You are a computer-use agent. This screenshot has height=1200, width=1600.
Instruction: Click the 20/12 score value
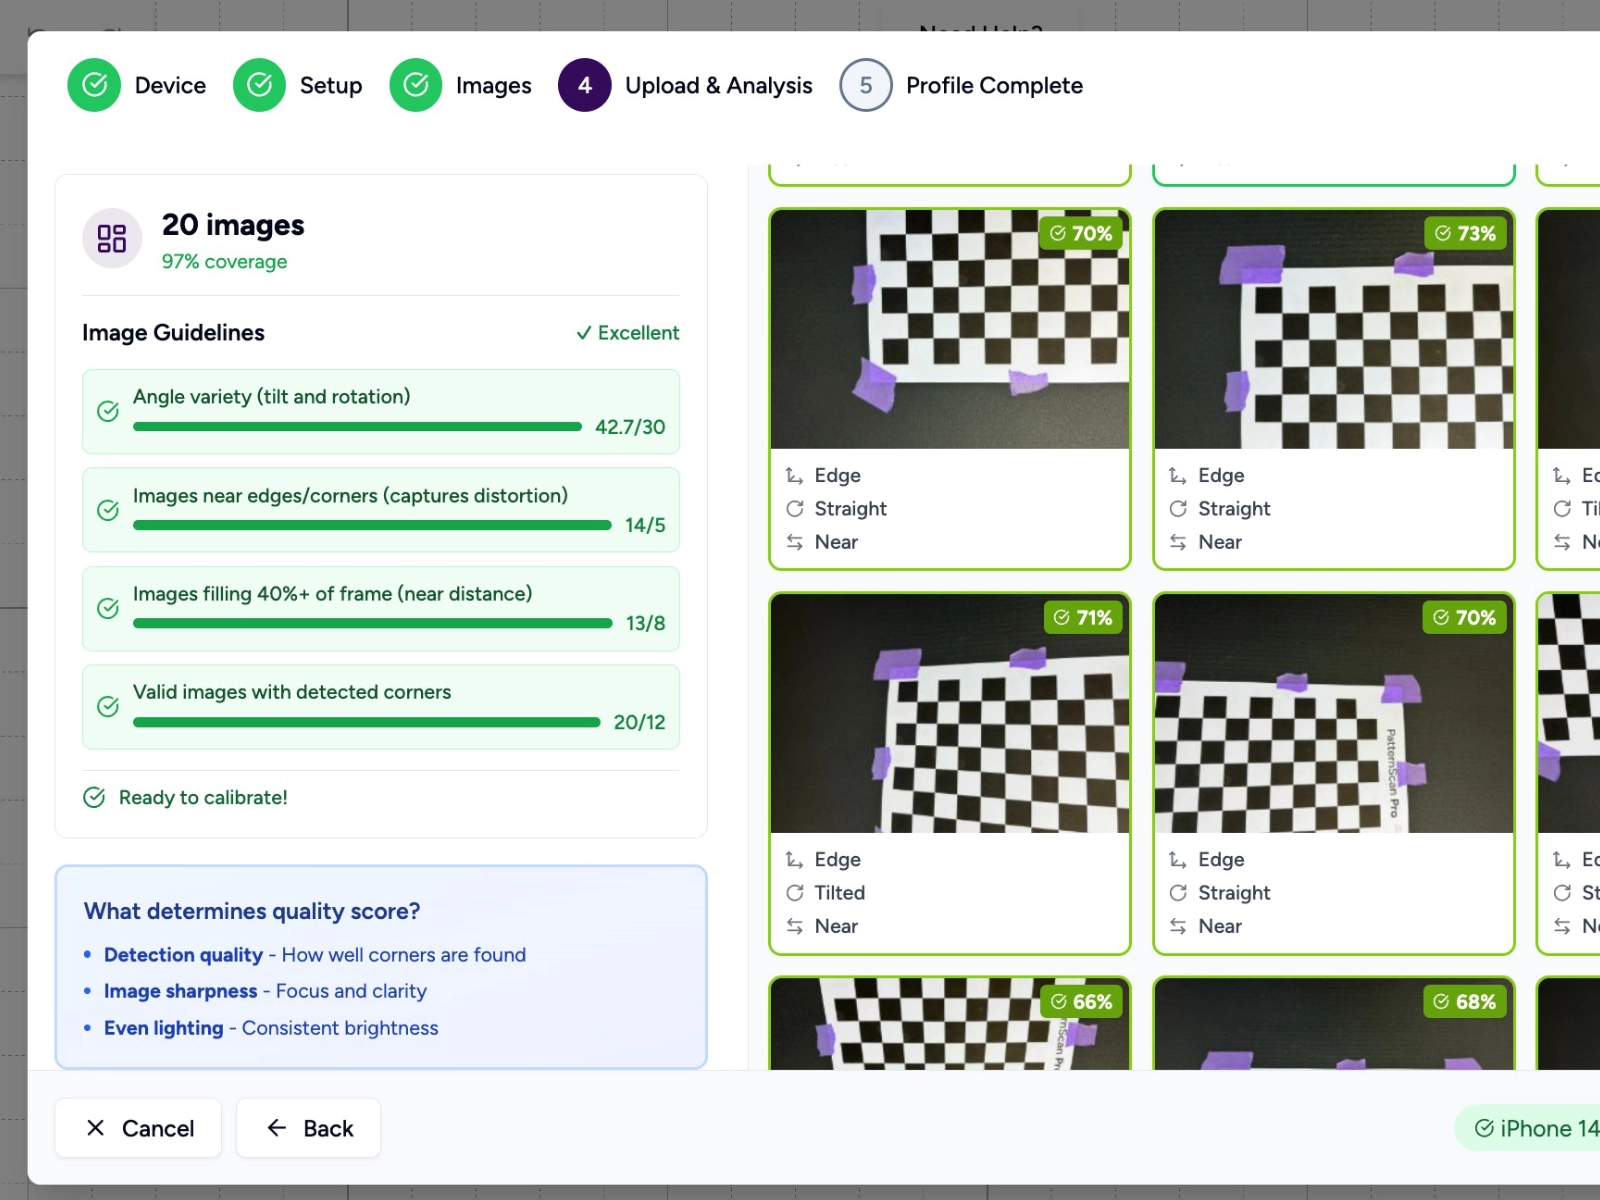640,722
